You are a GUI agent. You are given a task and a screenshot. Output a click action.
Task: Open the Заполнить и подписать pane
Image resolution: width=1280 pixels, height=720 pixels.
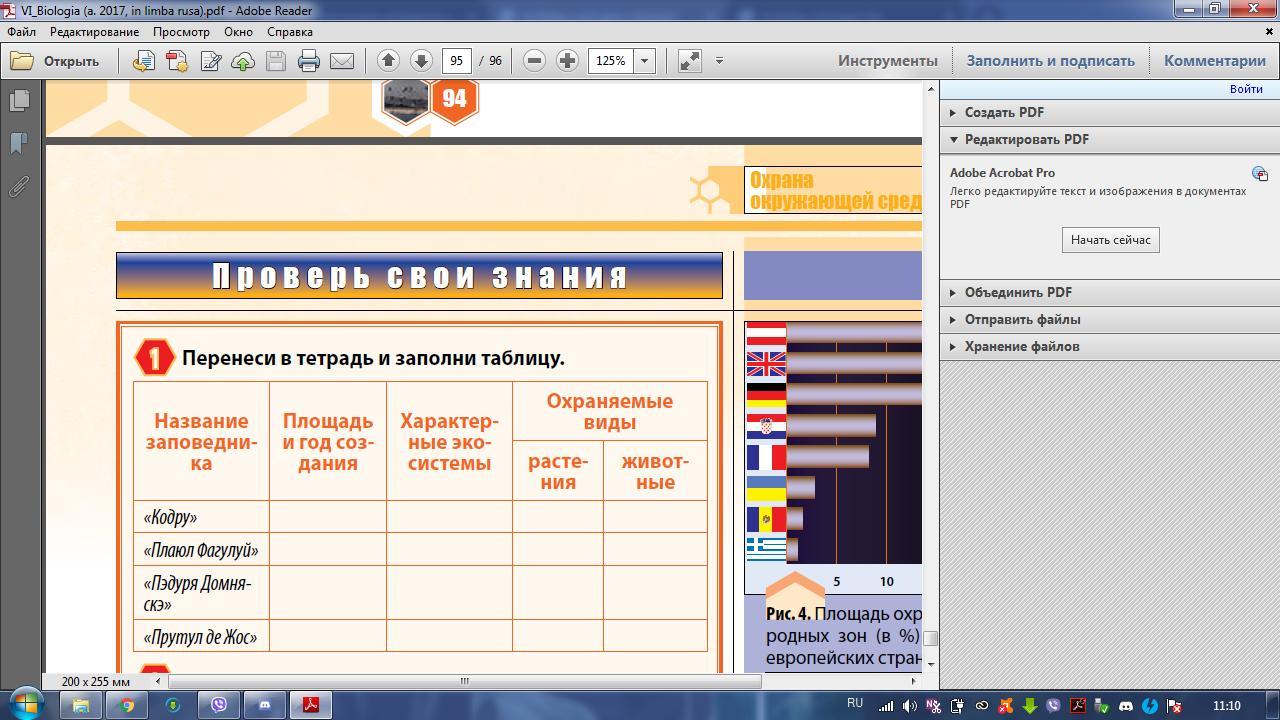coord(1050,61)
